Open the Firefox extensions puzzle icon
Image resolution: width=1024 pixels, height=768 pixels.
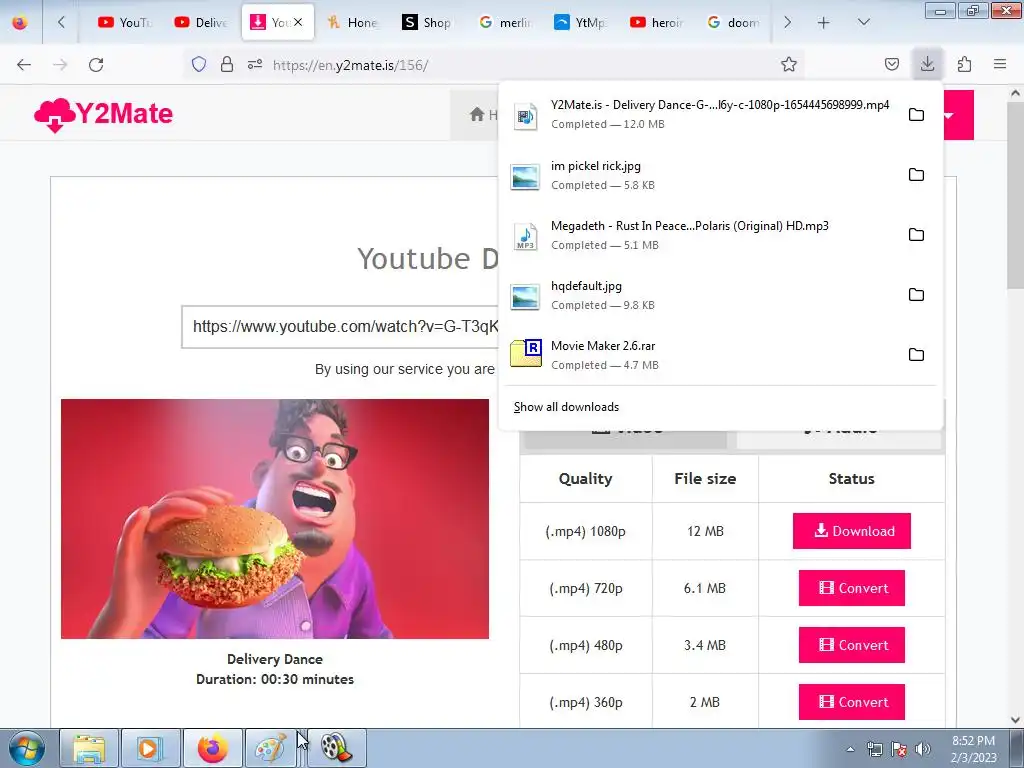[x=964, y=64]
